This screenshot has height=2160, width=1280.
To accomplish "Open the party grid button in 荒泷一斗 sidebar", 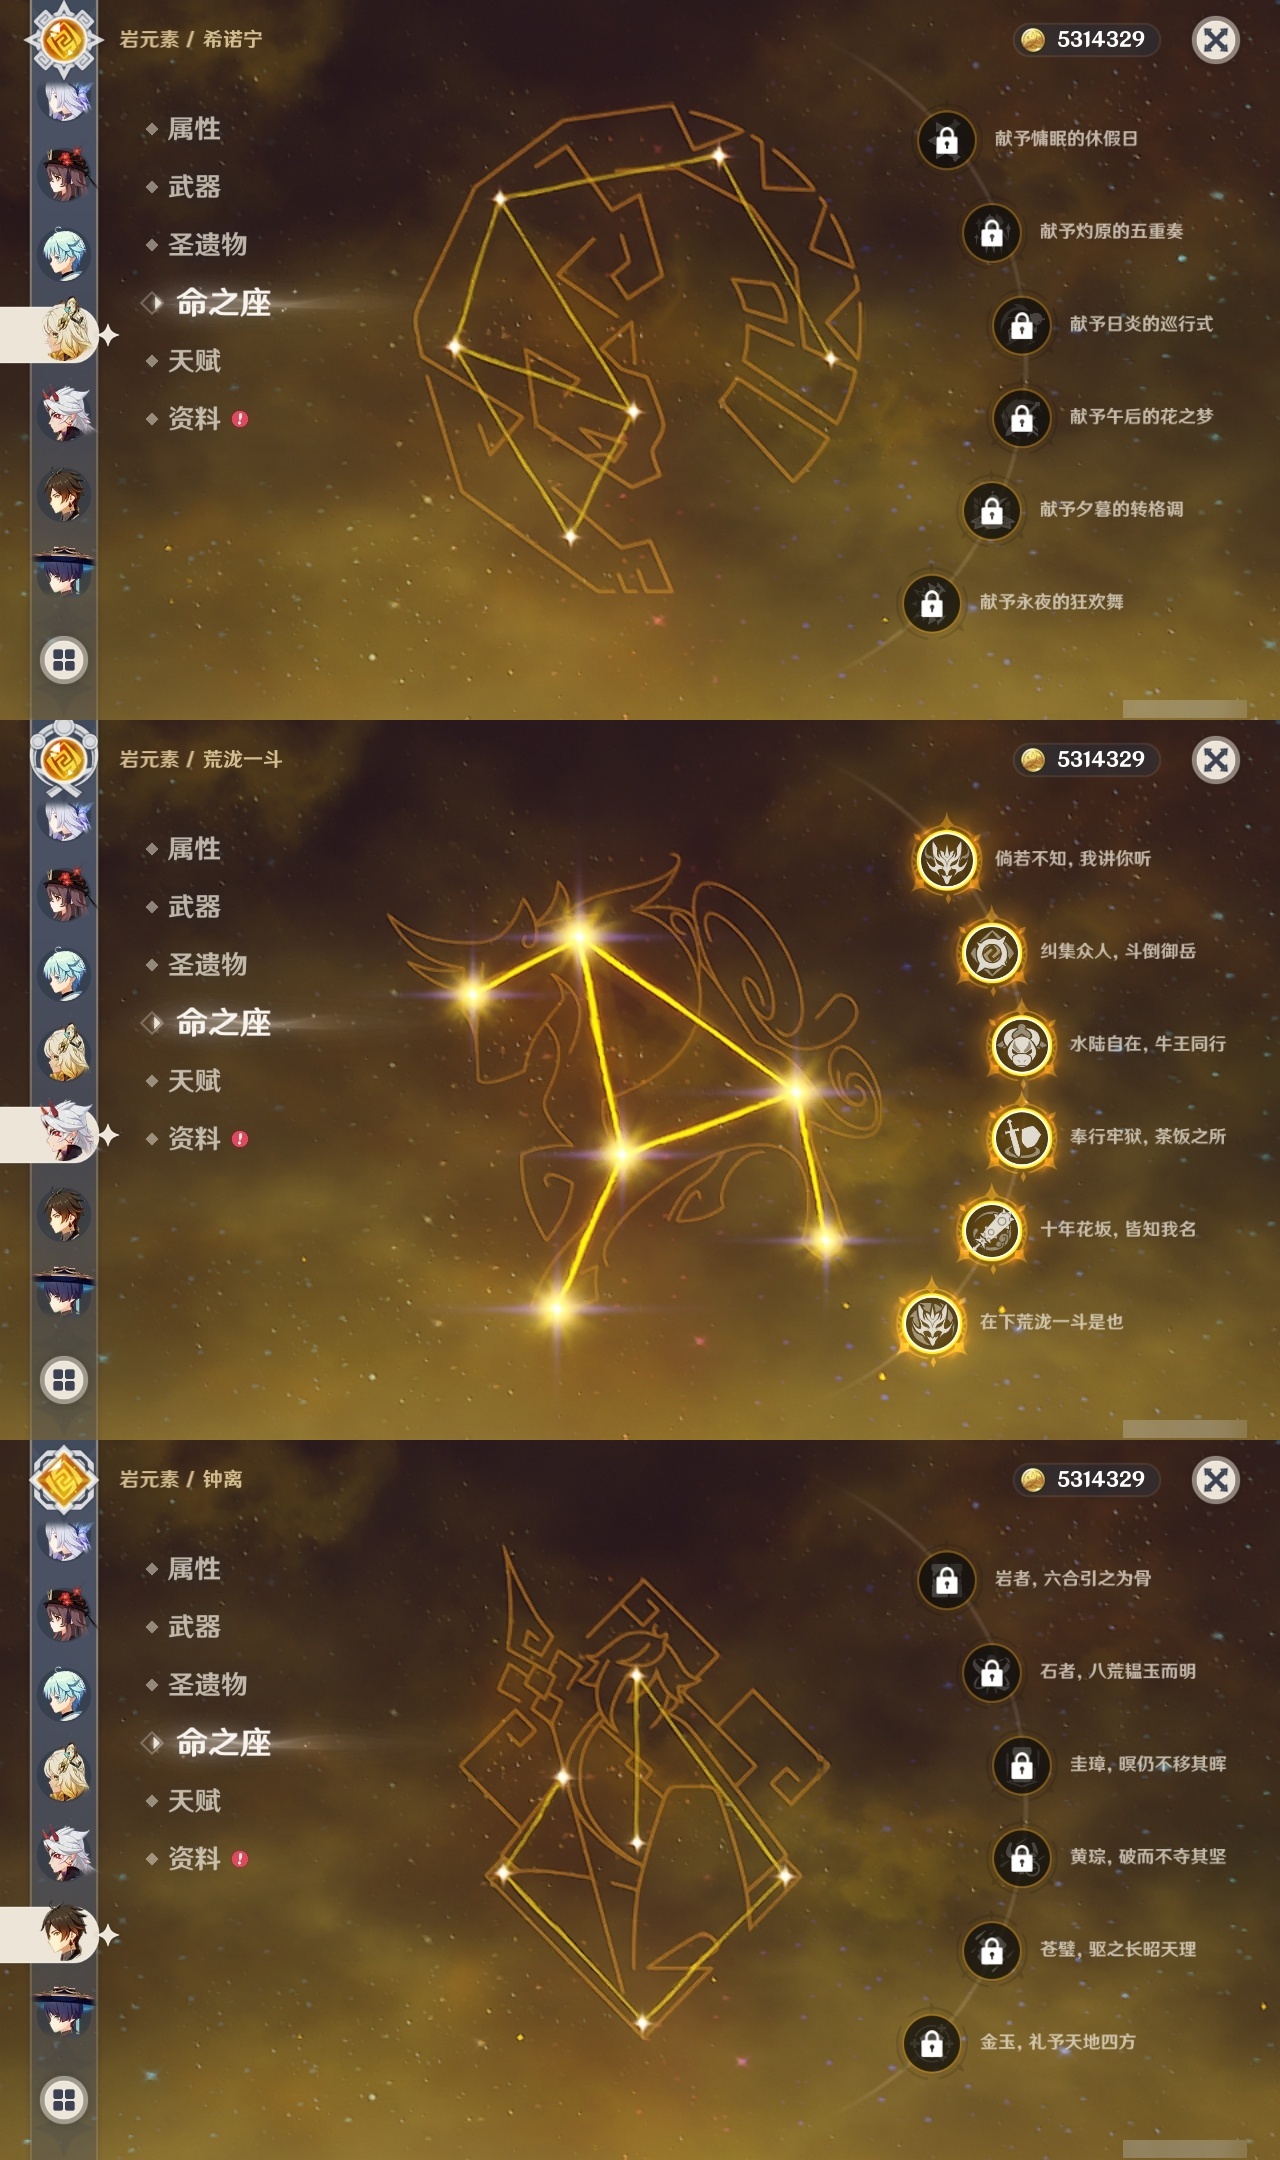I will tap(64, 1380).
